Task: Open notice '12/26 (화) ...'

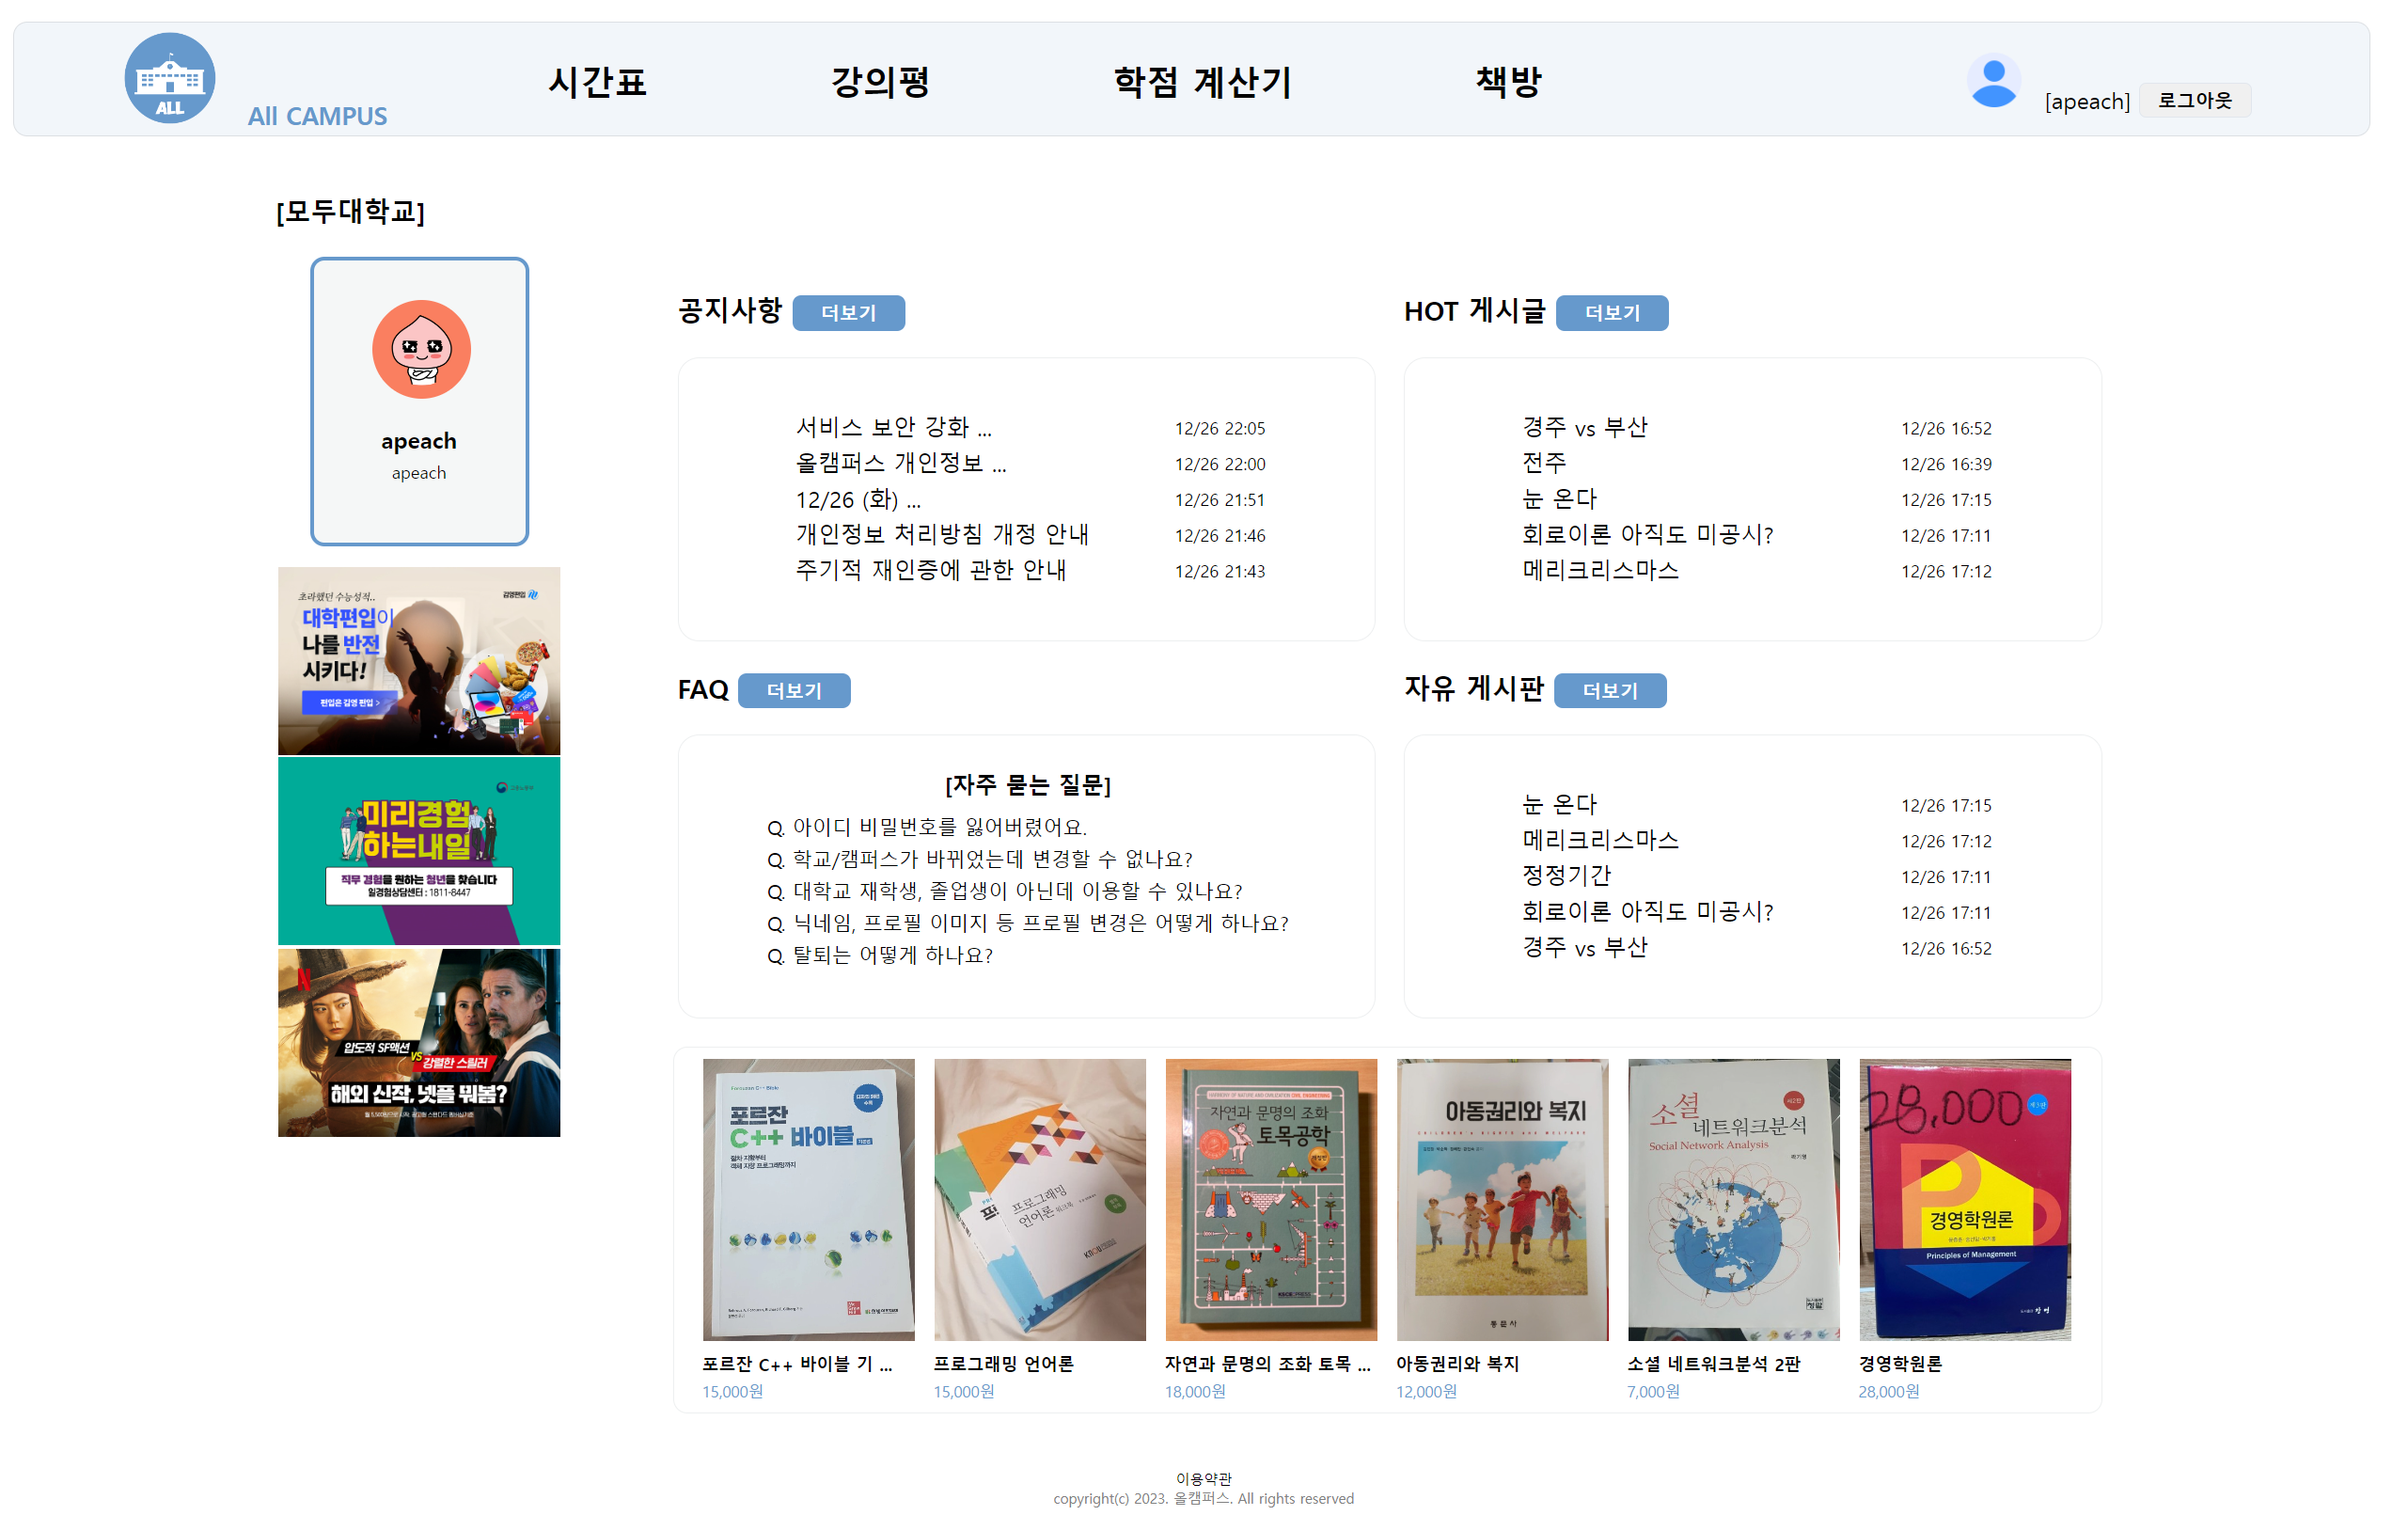Action: tap(858, 499)
